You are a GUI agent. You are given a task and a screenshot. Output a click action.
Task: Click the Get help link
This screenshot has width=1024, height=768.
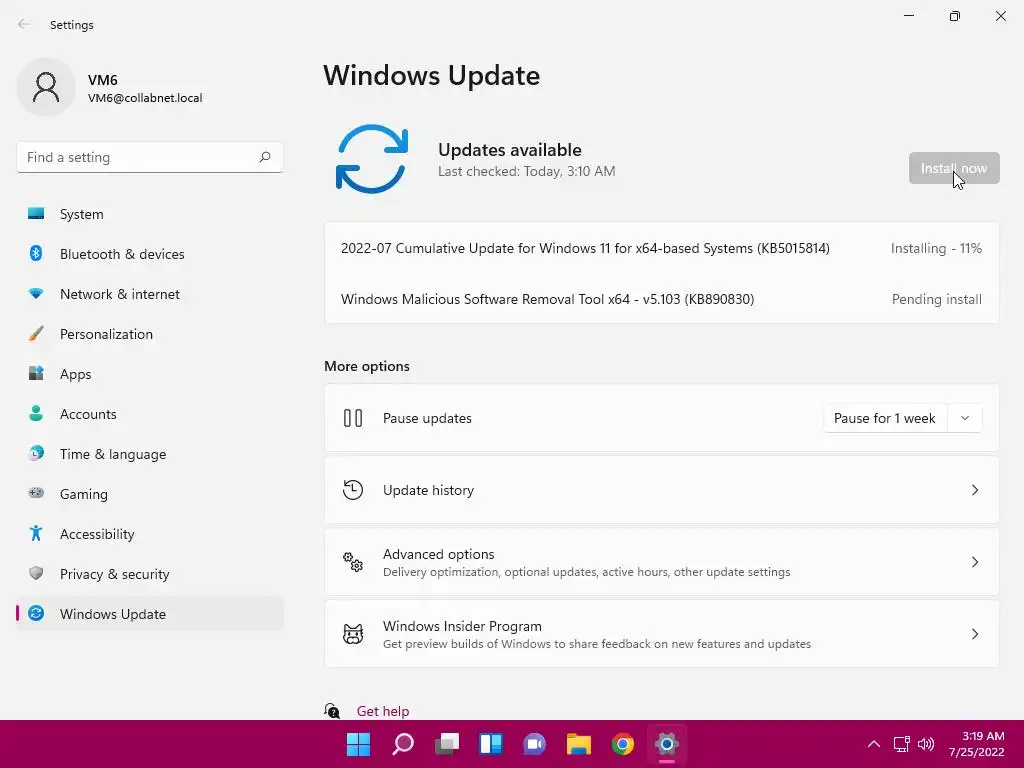[383, 711]
